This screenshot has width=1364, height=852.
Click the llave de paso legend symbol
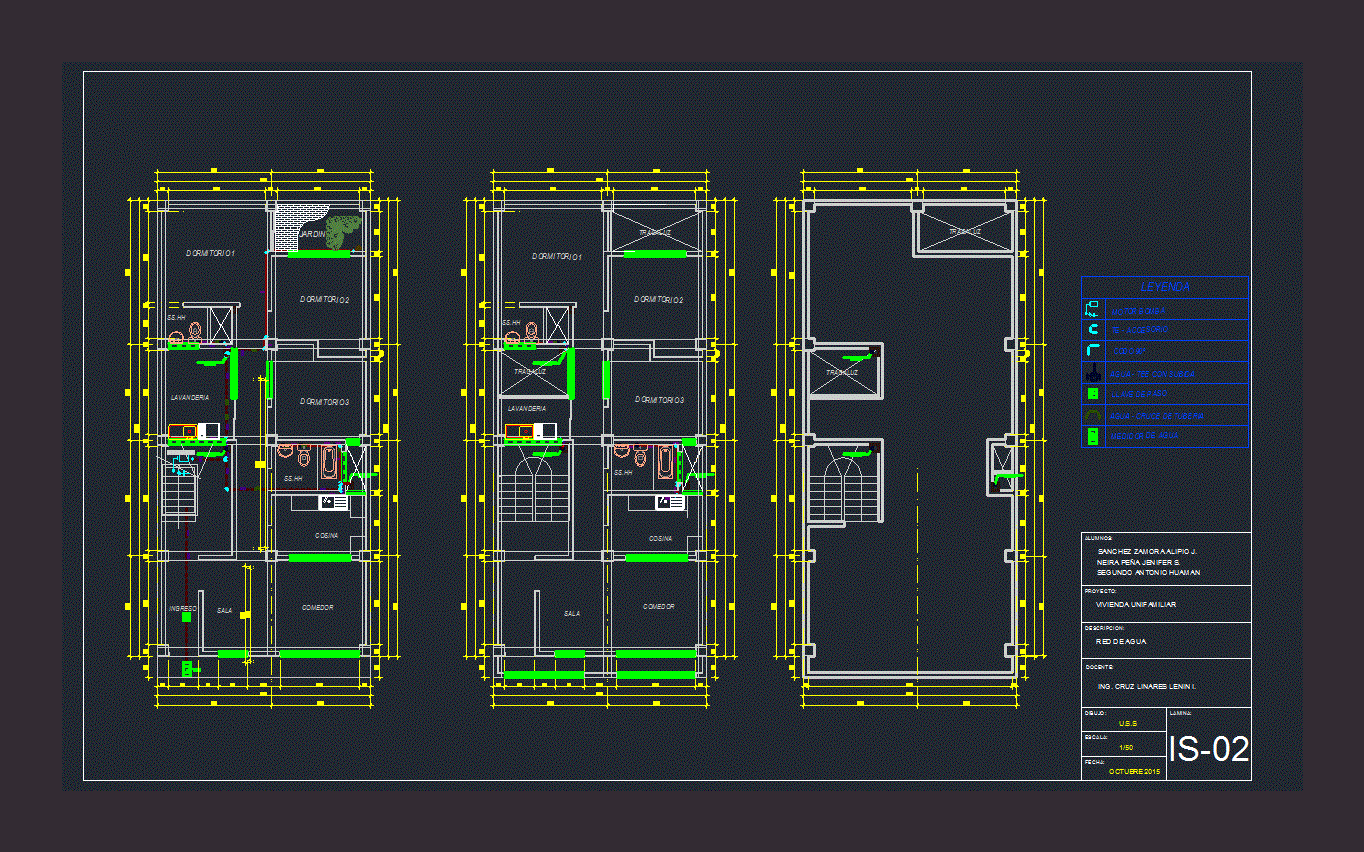(1093, 394)
